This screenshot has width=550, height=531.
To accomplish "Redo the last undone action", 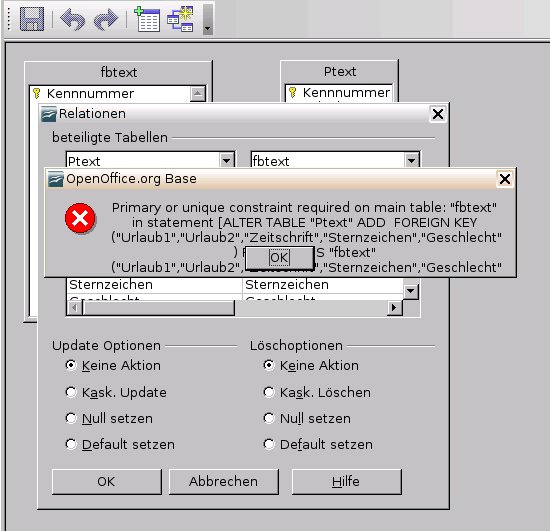I will 106,20.
